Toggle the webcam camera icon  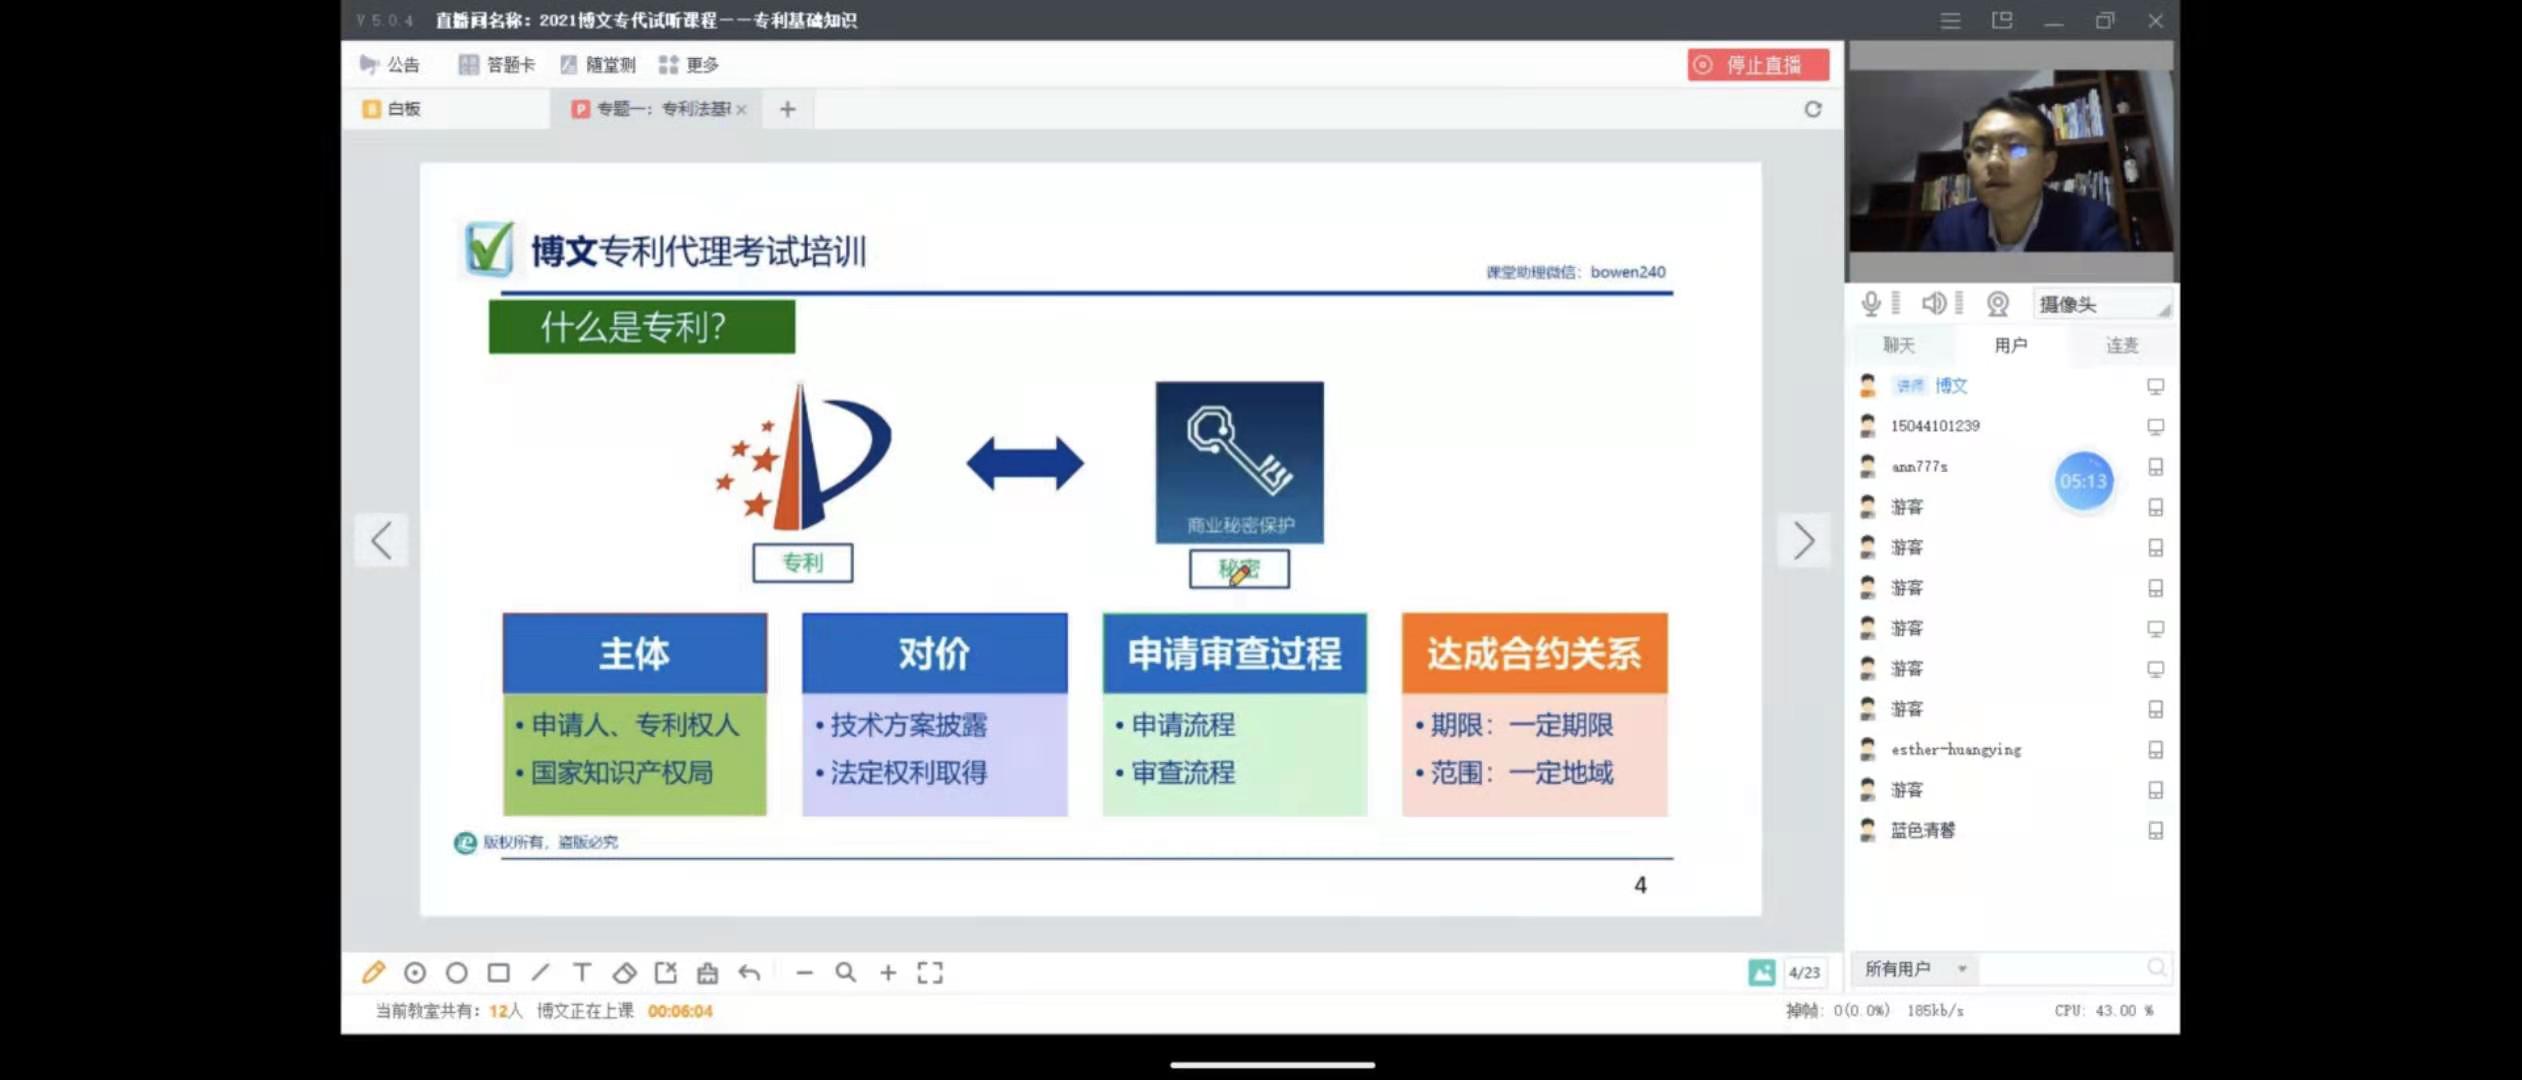1997,303
